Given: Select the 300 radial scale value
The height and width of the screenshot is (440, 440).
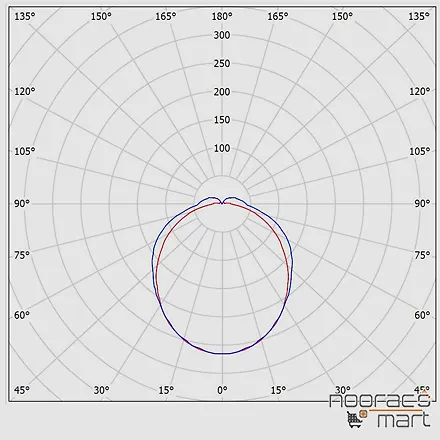Looking at the screenshot, I should tap(222, 35).
